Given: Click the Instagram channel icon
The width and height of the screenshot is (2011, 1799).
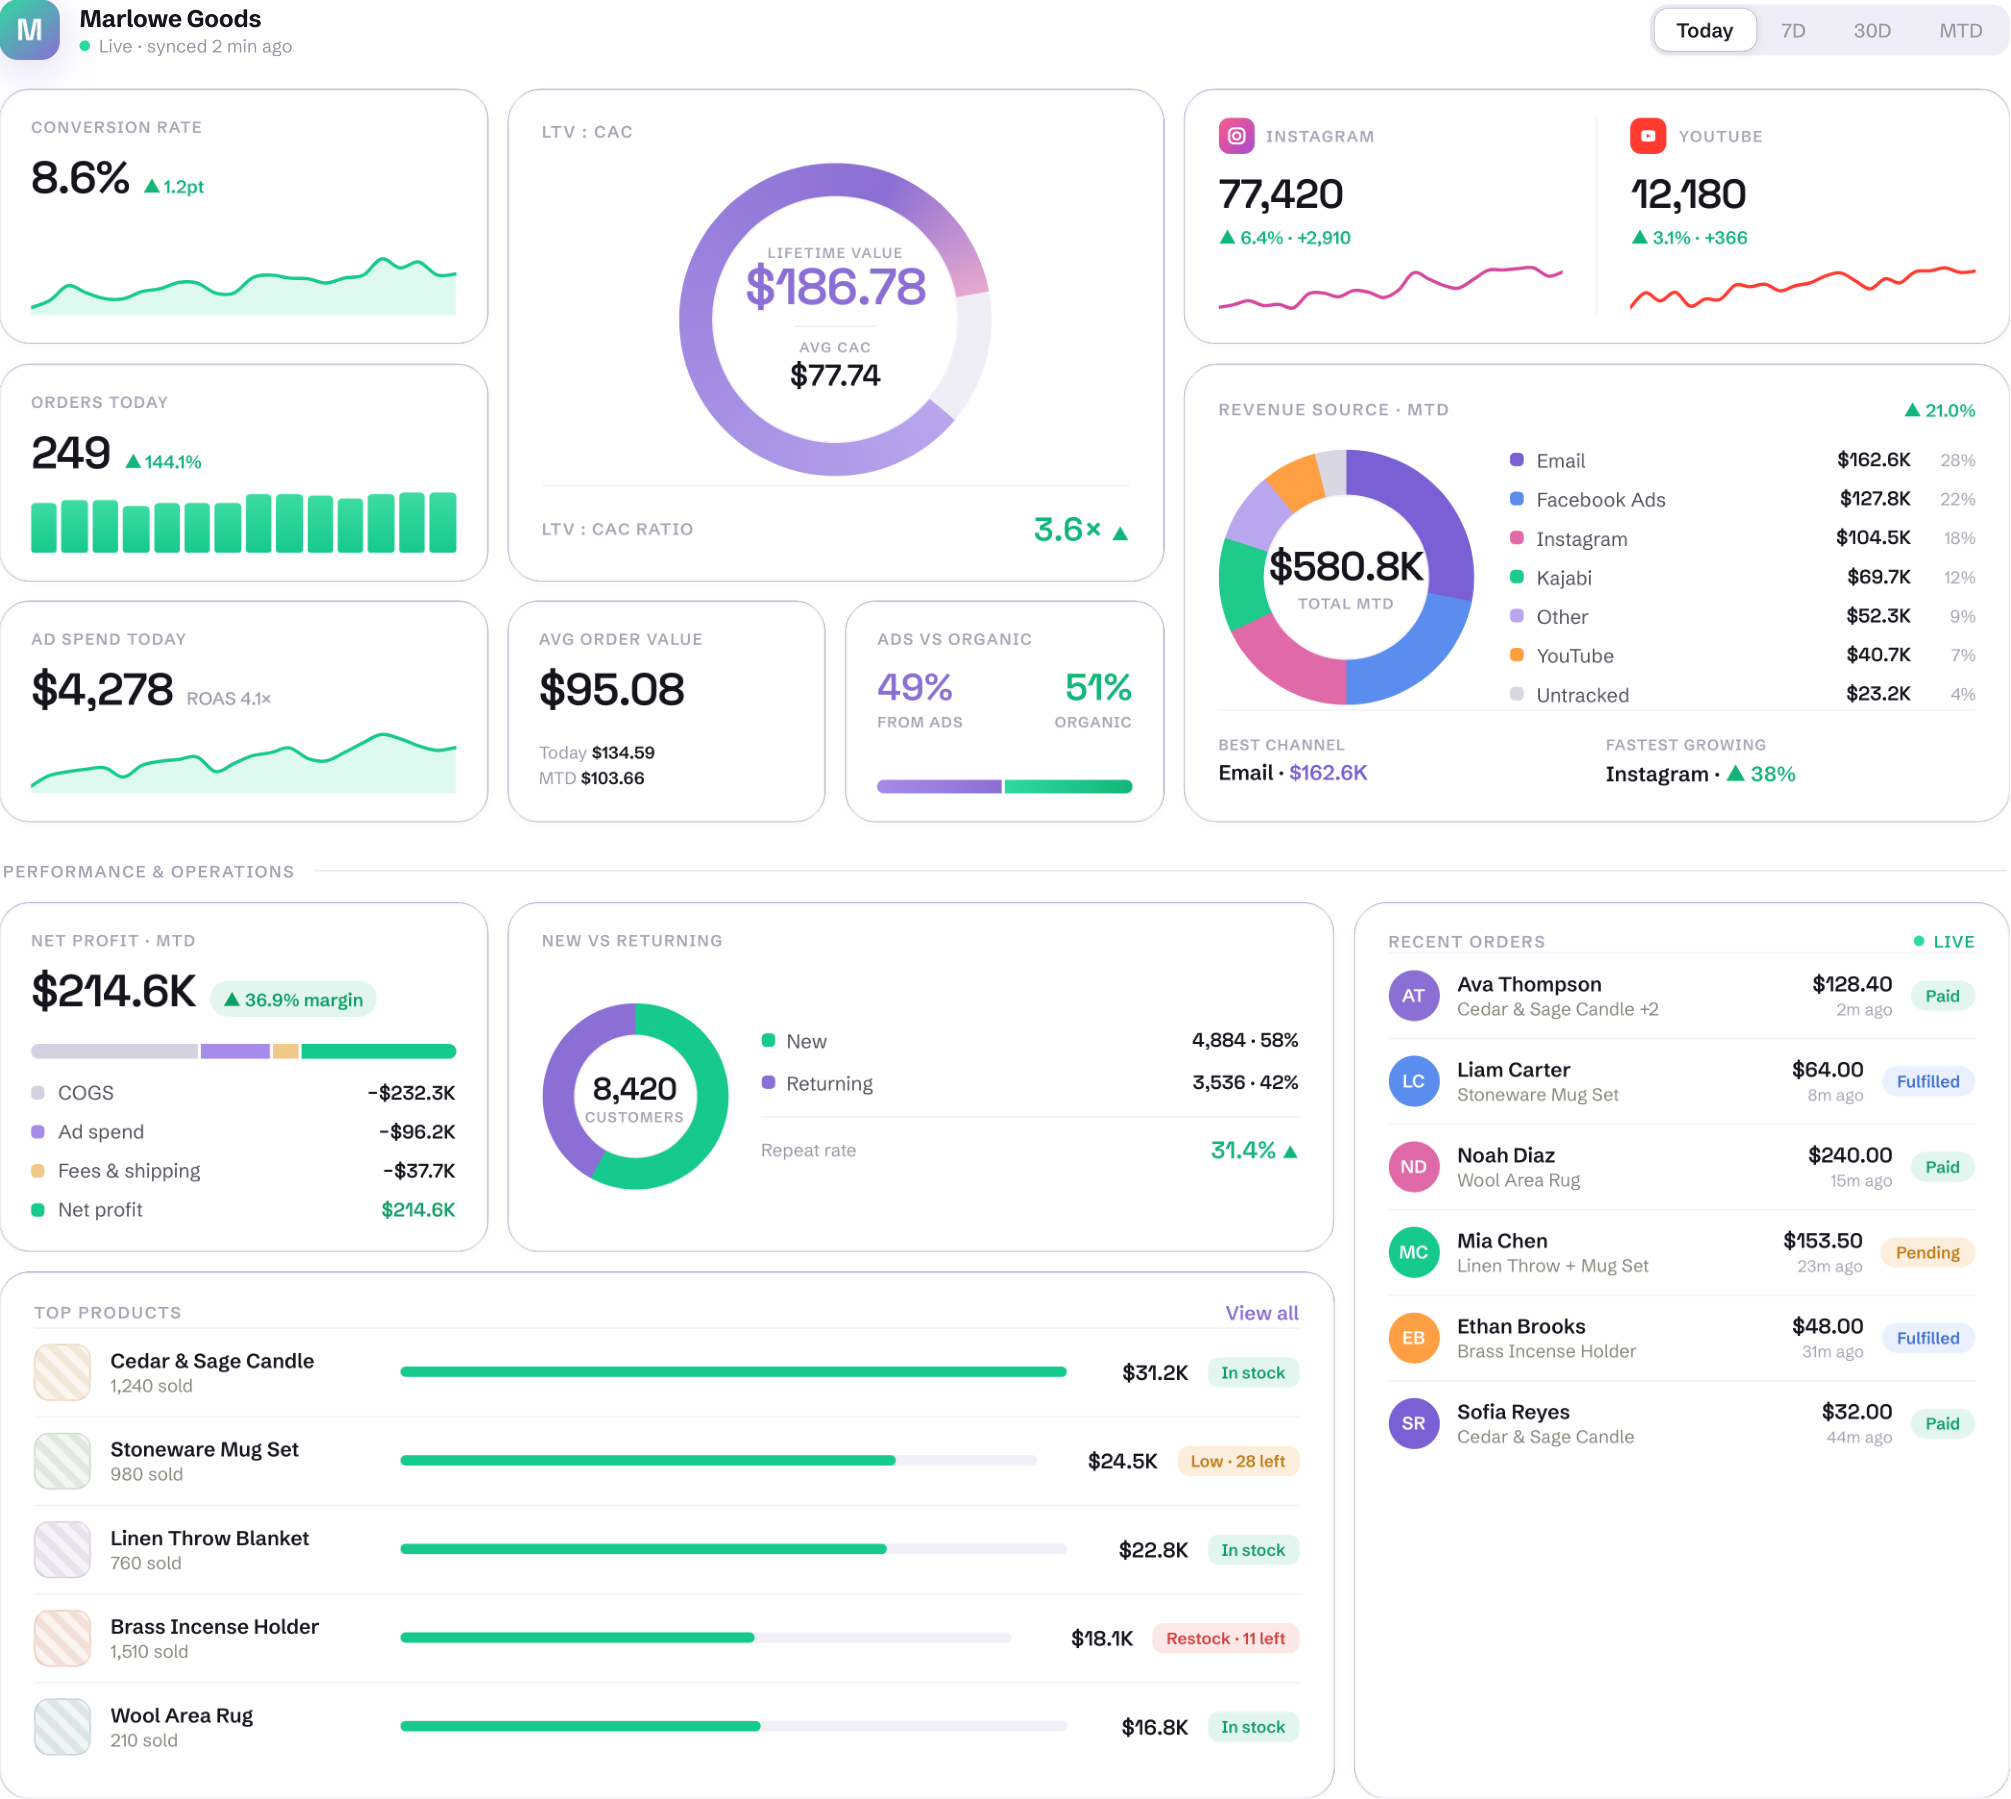Looking at the screenshot, I should (x=1236, y=136).
